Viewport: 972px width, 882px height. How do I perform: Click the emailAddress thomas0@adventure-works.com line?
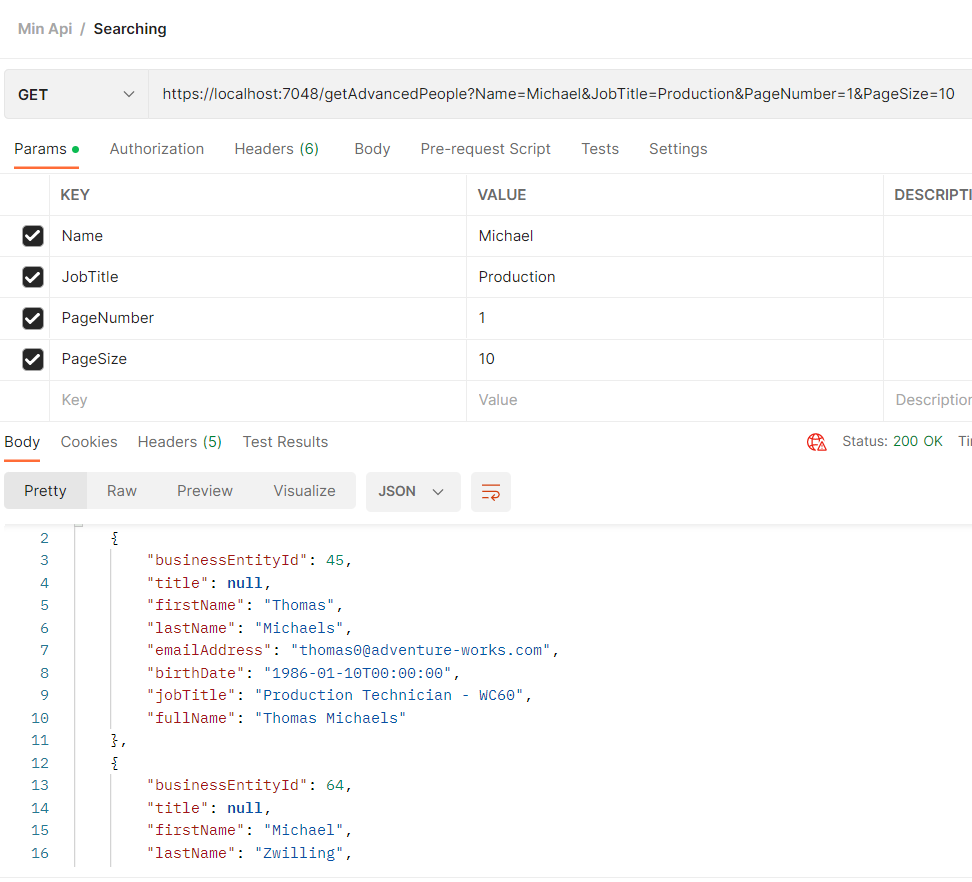(353, 651)
